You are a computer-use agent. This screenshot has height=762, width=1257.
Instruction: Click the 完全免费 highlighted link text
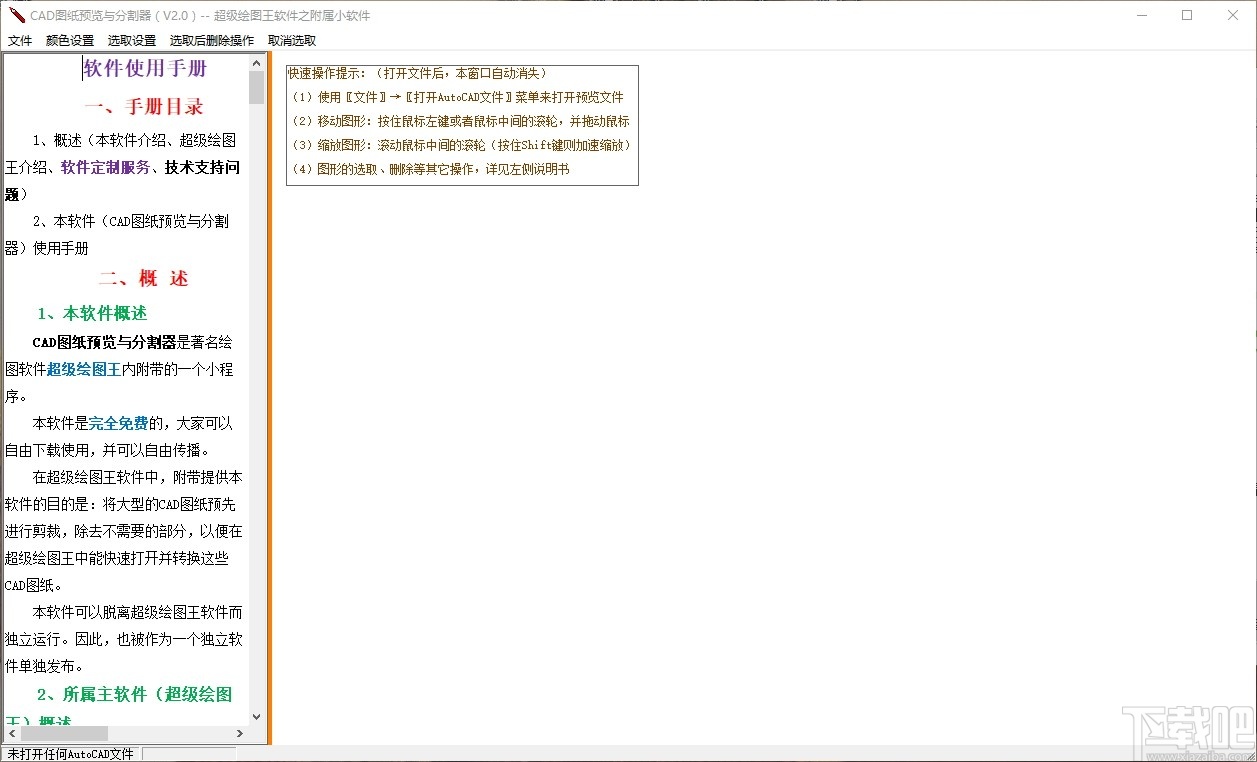click(118, 422)
